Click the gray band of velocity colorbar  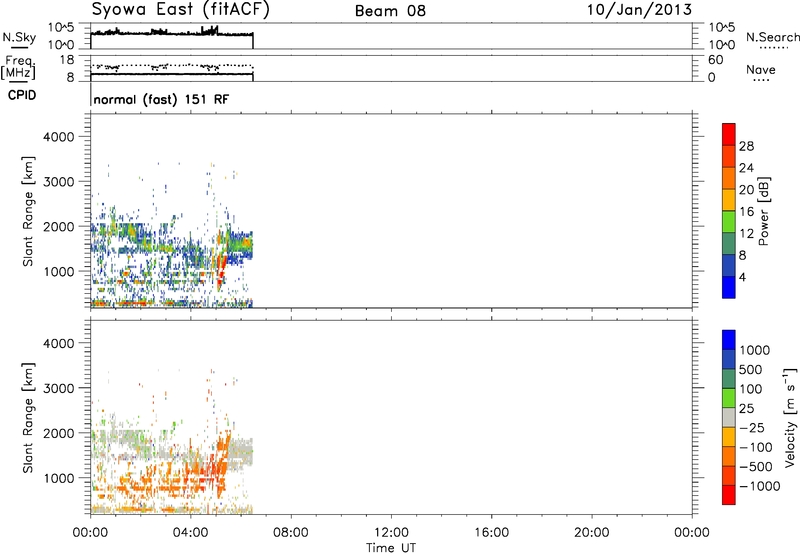point(729,417)
